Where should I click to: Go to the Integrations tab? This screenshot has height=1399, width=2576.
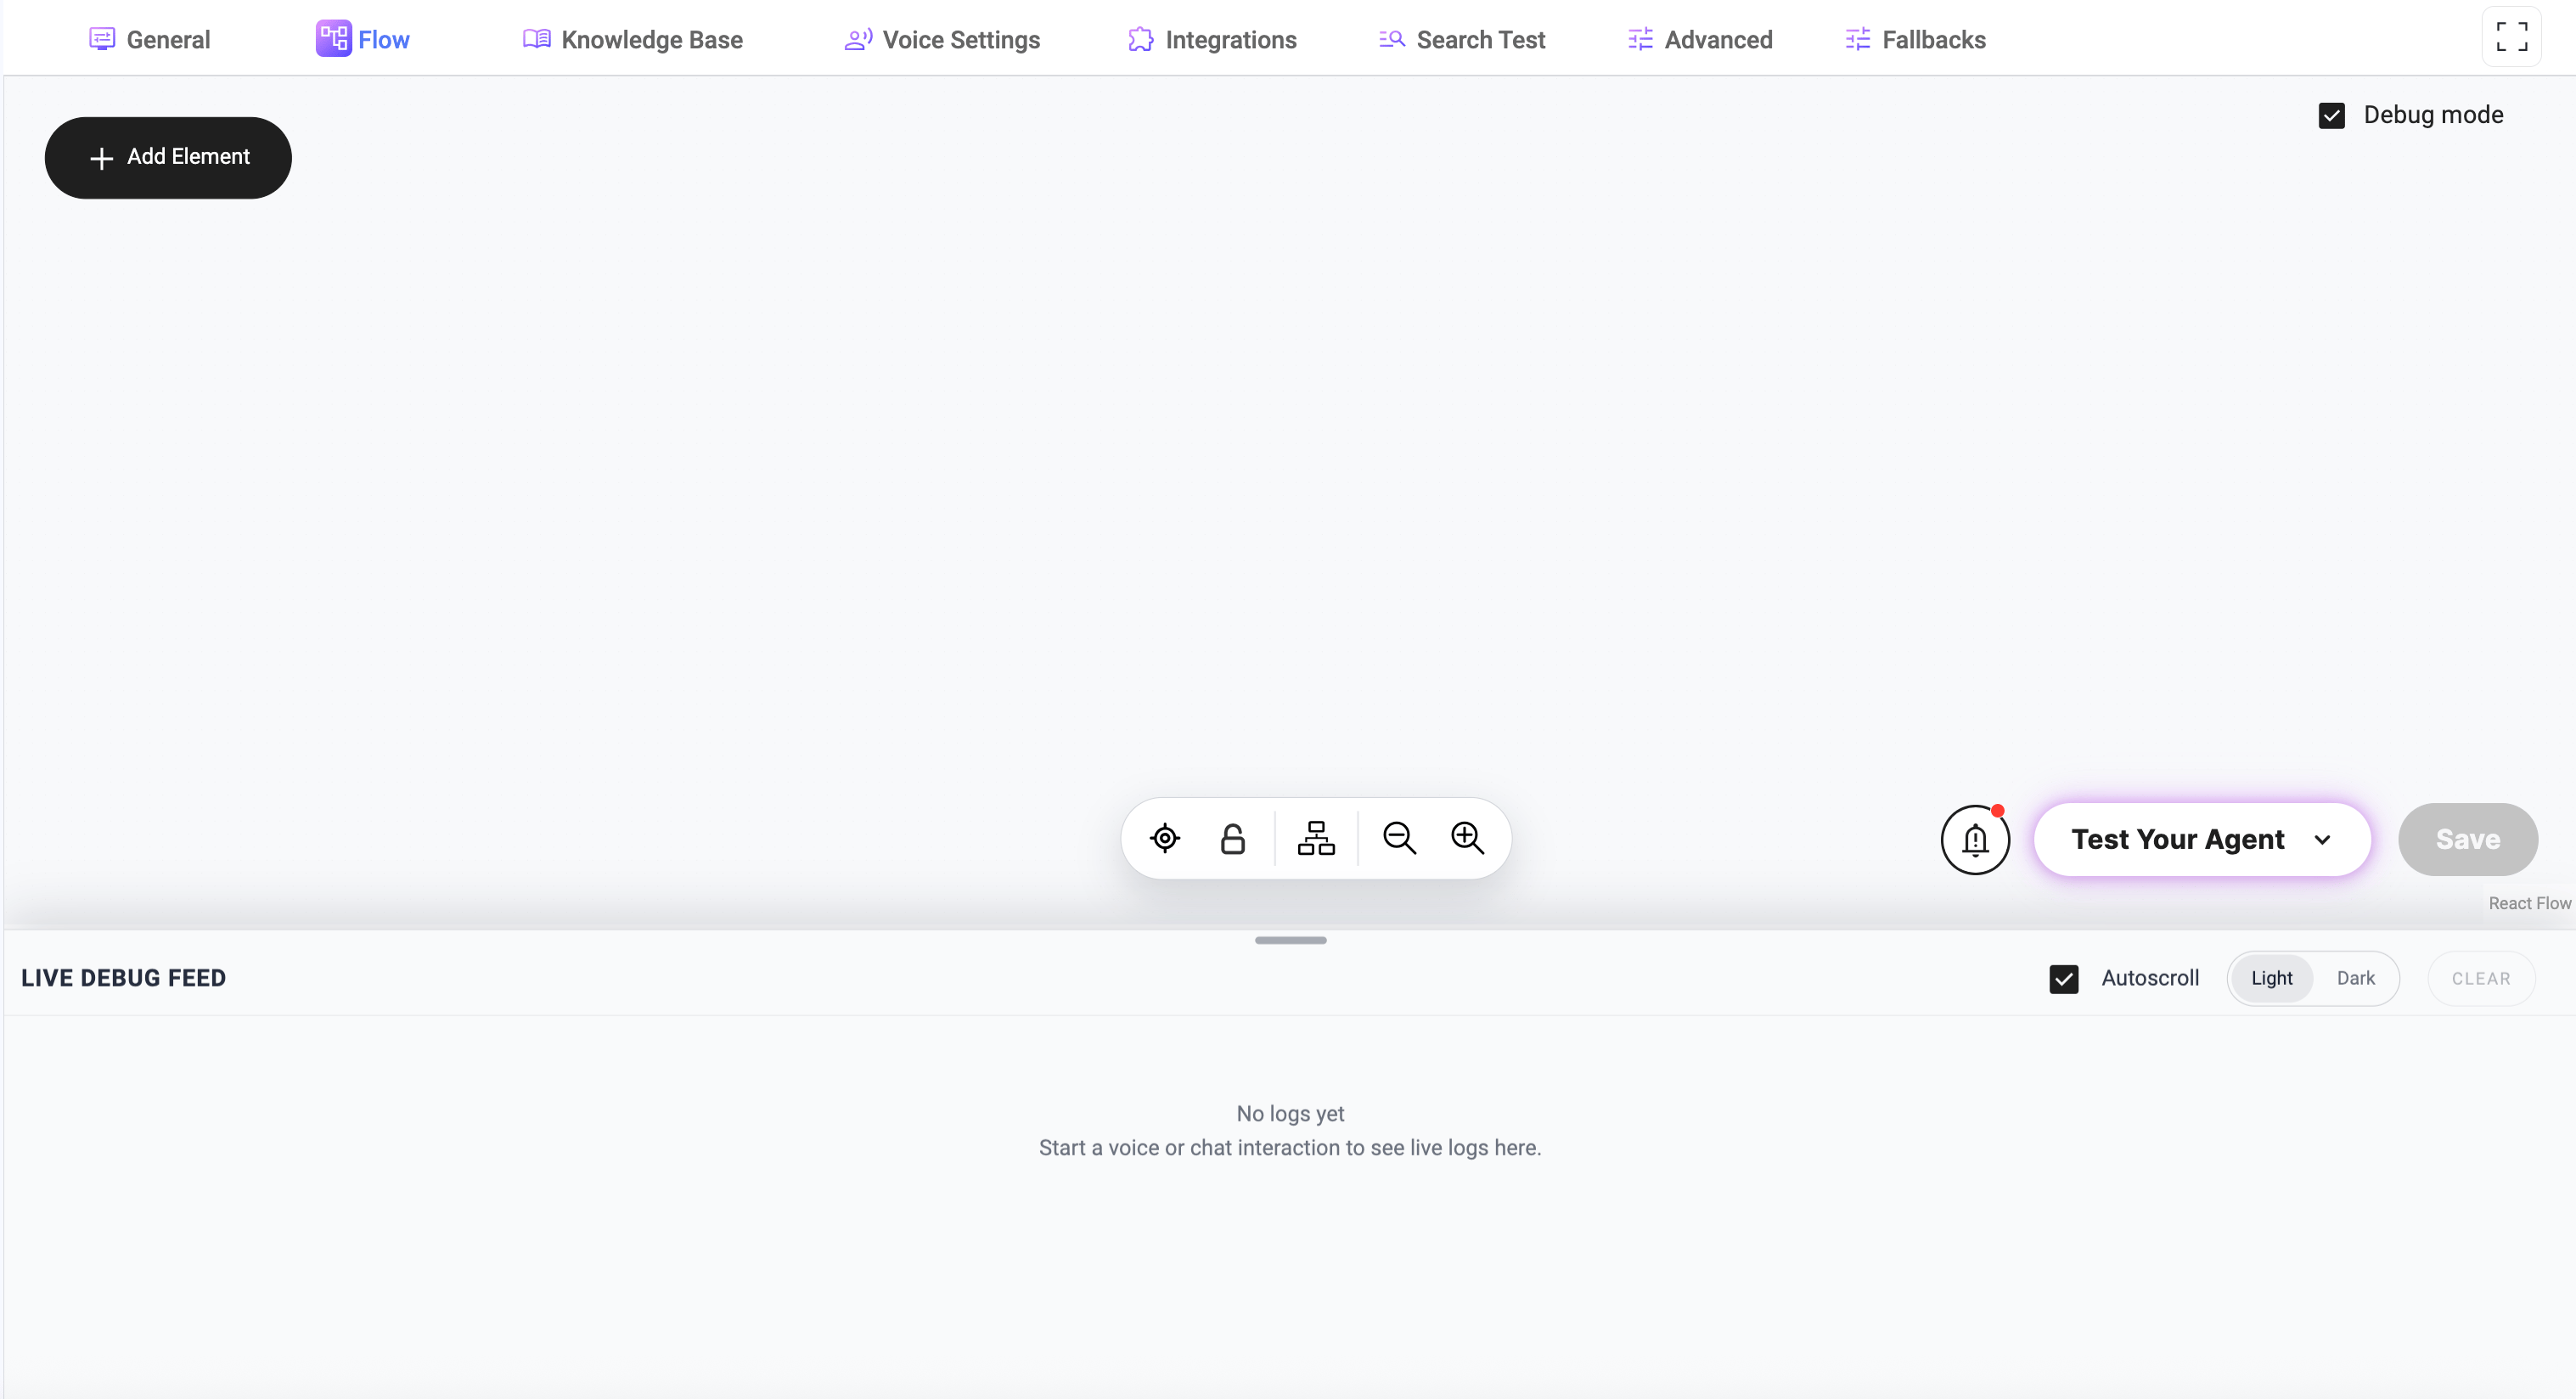[1212, 39]
